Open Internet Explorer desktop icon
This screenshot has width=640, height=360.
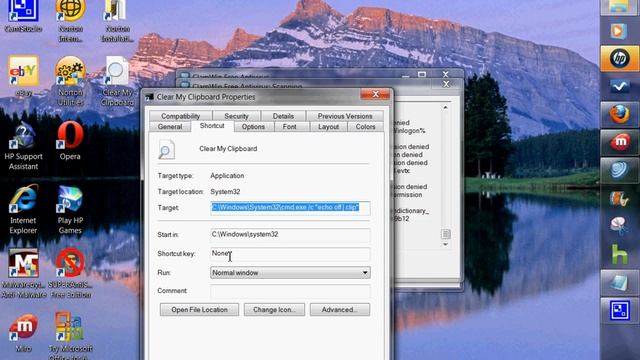click(x=23, y=209)
